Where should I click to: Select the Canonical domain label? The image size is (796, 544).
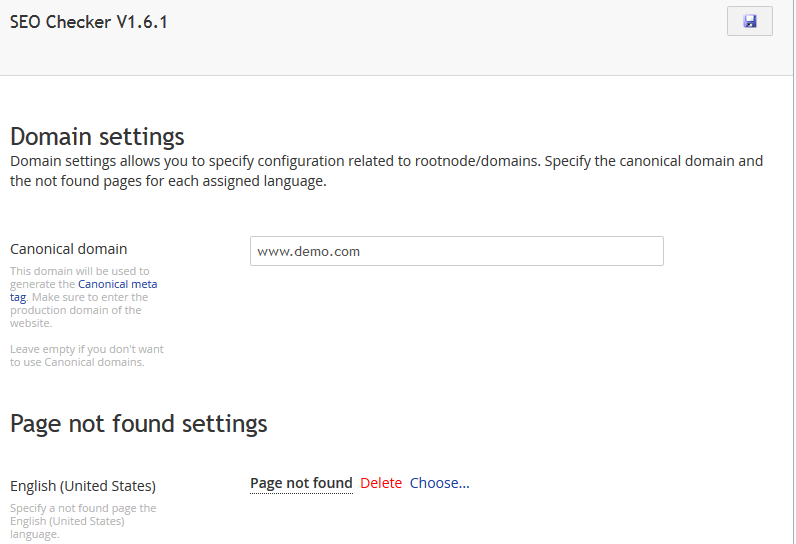pos(69,249)
